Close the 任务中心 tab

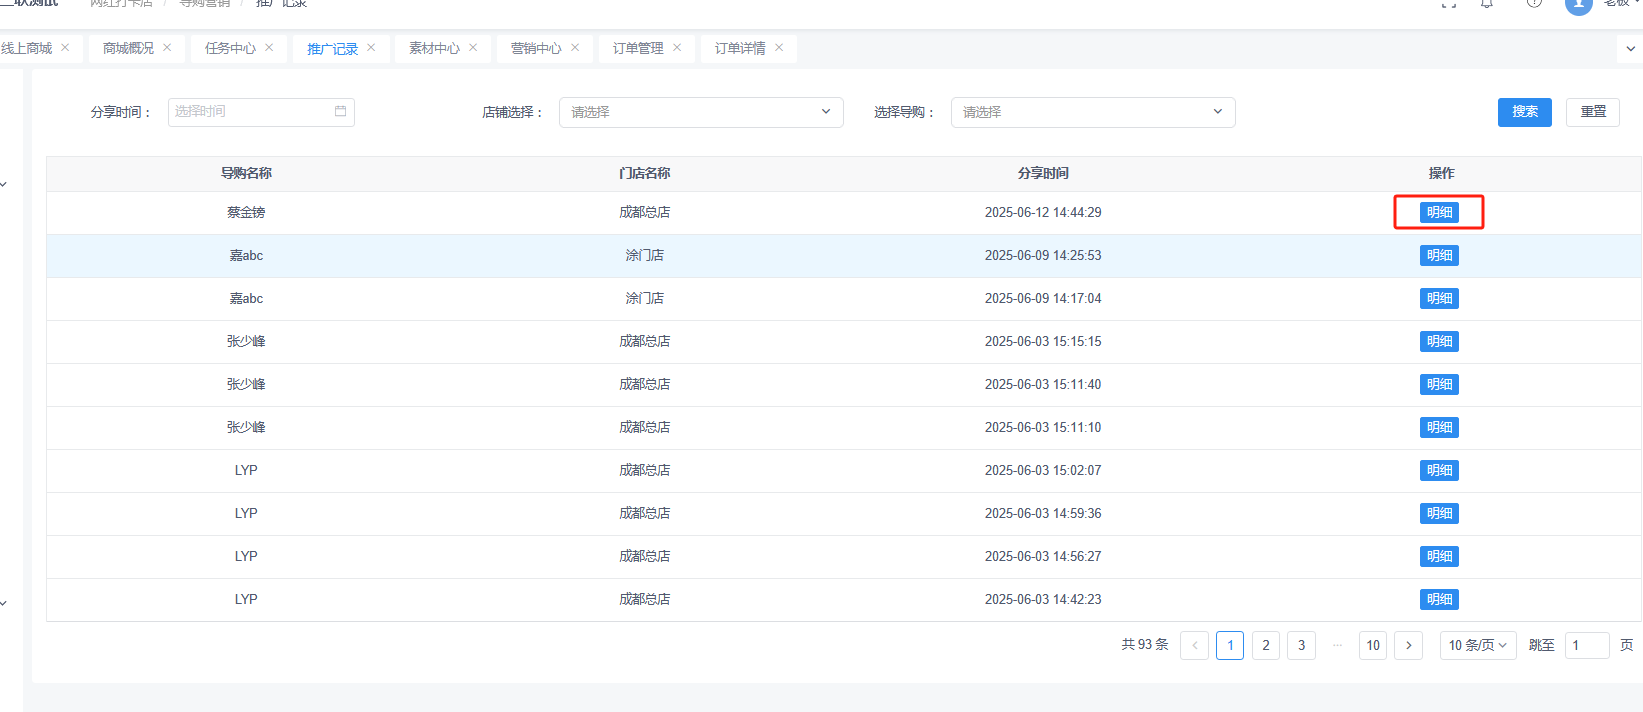point(269,48)
